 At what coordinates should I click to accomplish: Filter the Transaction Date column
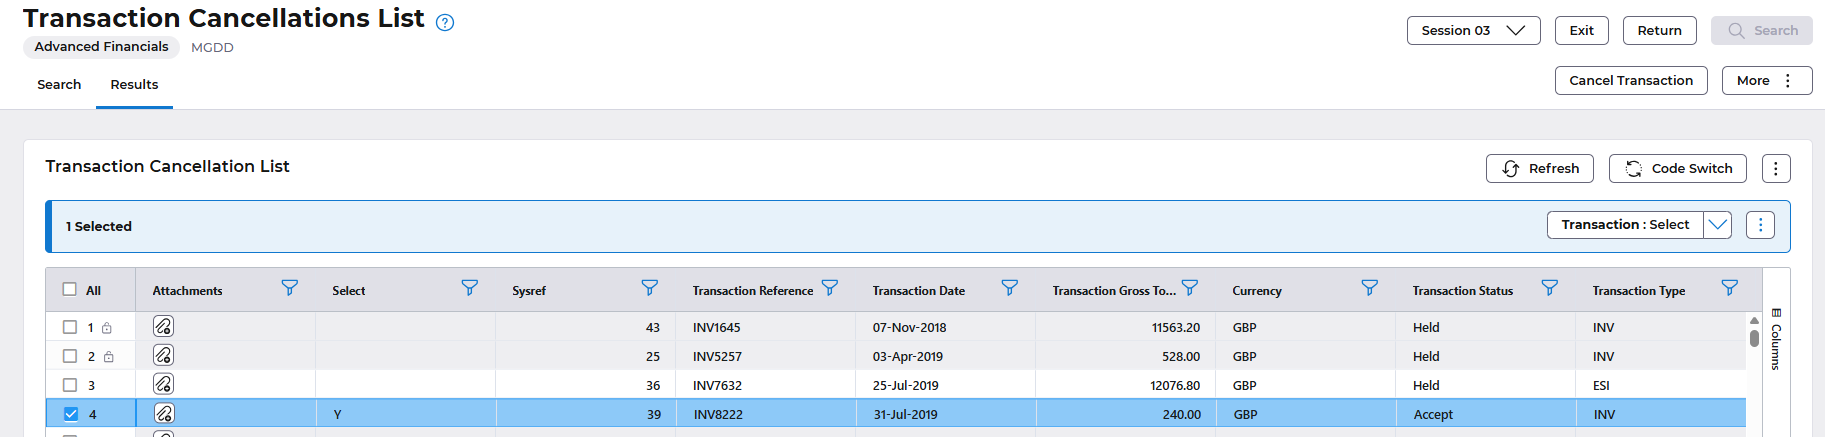click(x=1010, y=288)
